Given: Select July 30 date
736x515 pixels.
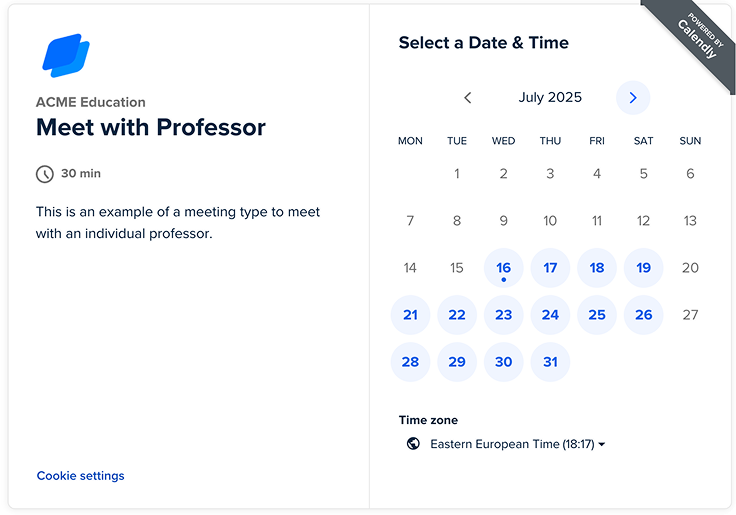Looking at the screenshot, I should (503, 362).
